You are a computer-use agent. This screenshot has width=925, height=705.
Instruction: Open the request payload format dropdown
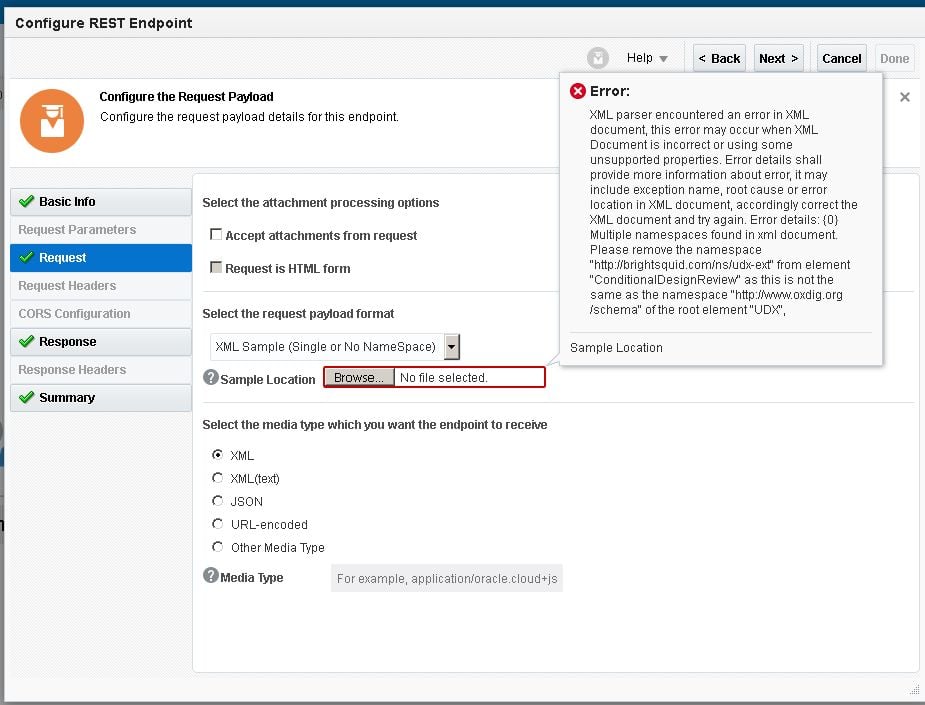point(452,344)
